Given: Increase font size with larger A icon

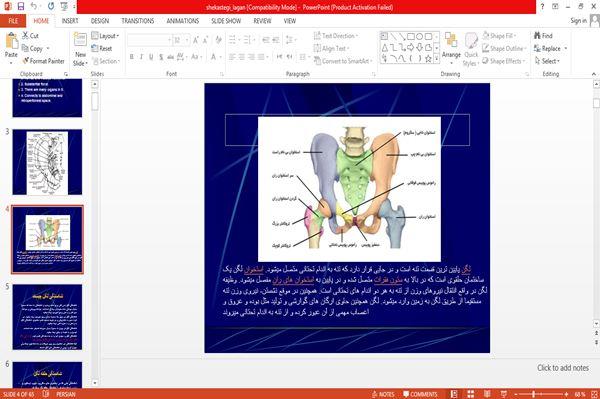Looking at the screenshot, I should pos(196,40).
